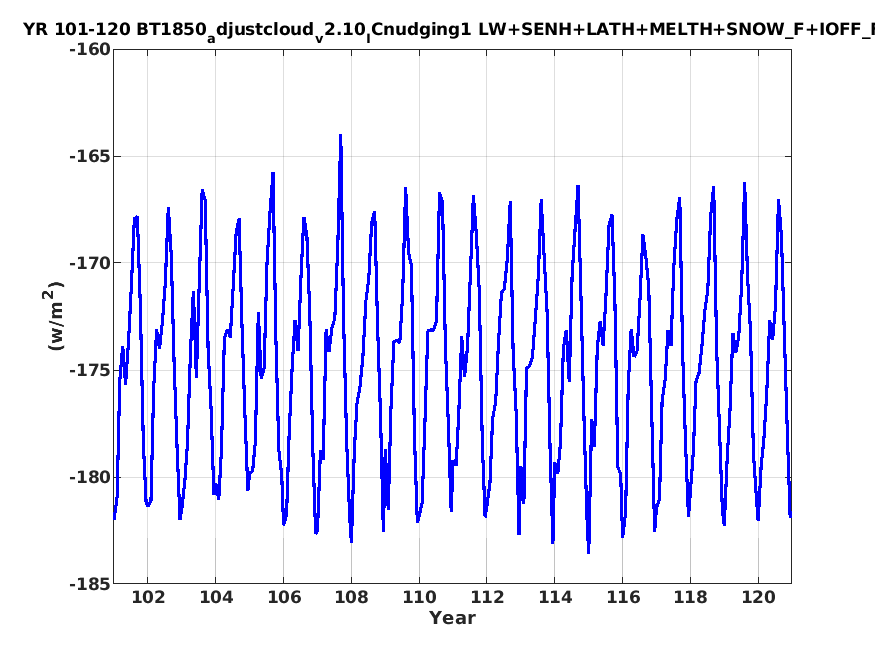Click the plot title text starting with YR 101-120

[449, 31]
